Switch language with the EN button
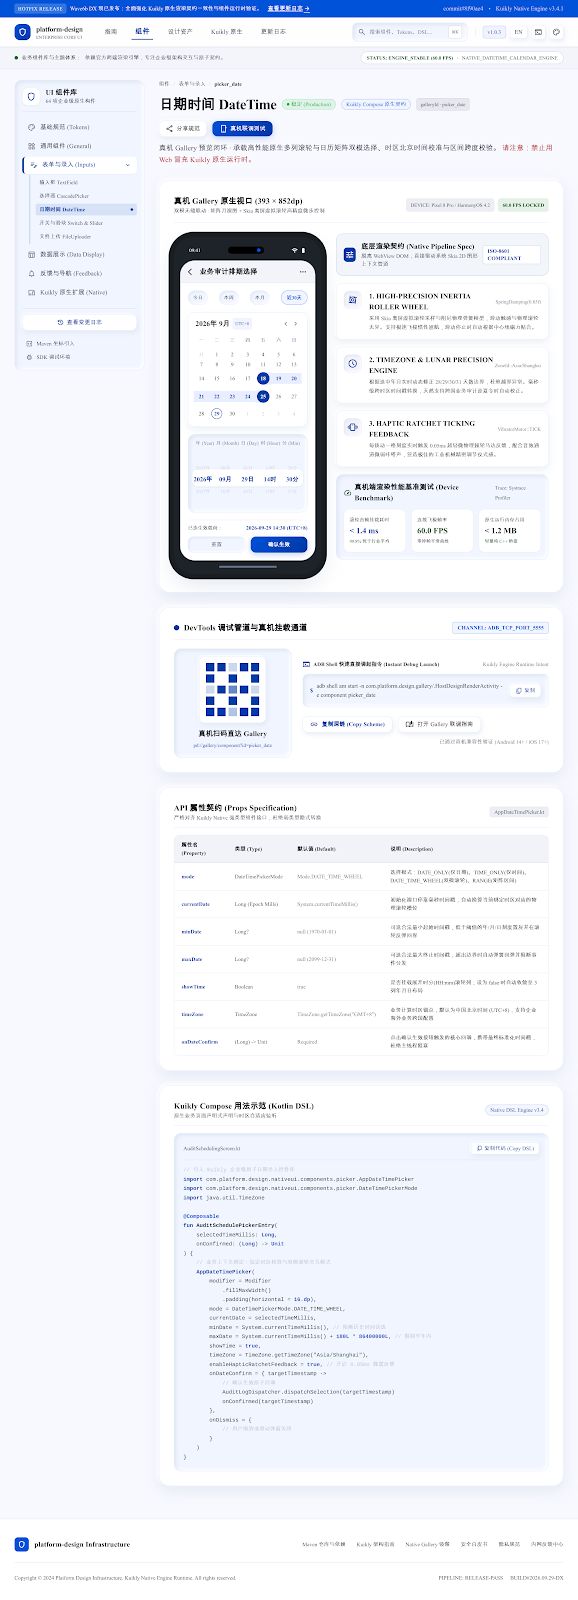The width and height of the screenshot is (578, 1600). 518,32
